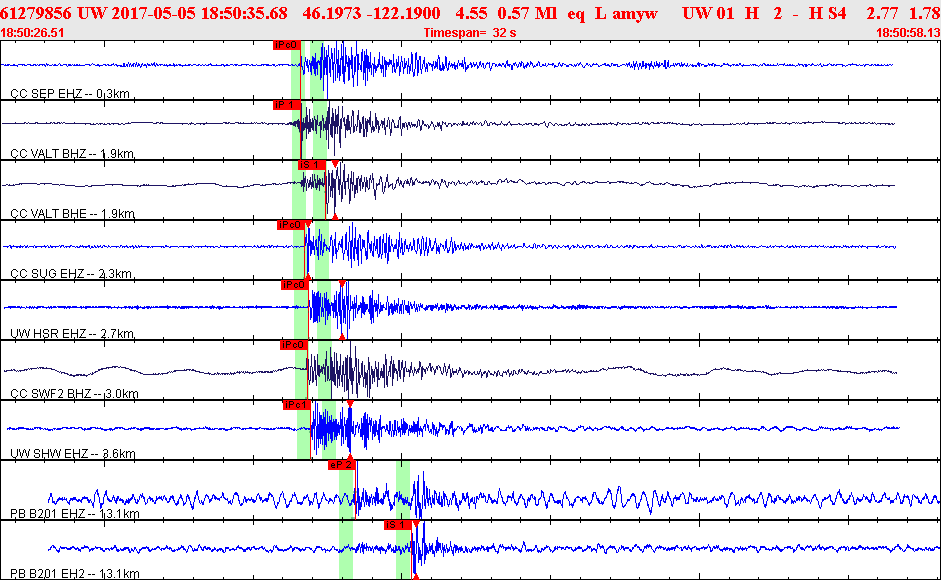Click the PB B201 EHZ waveform trace
941x580 pixels.
pyautogui.click(x=494, y=498)
